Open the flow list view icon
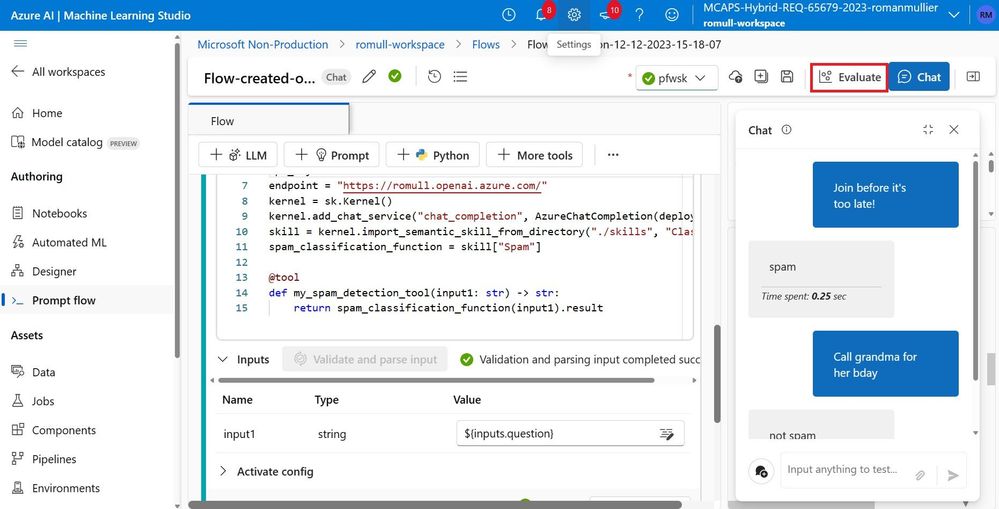The width and height of the screenshot is (999, 509). [x=461, y=76]
